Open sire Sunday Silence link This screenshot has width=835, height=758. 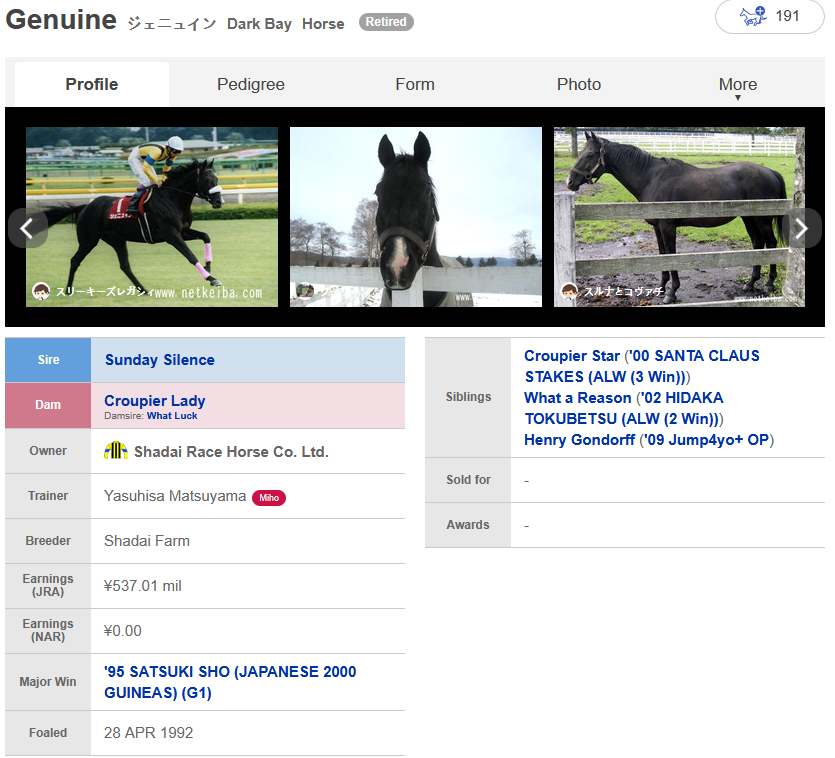[x=160, y=360]
